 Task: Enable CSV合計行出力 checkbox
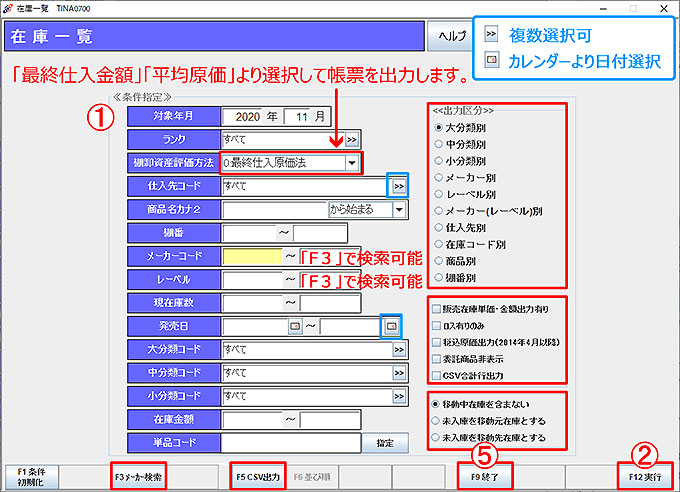click(x=436, y=376)
